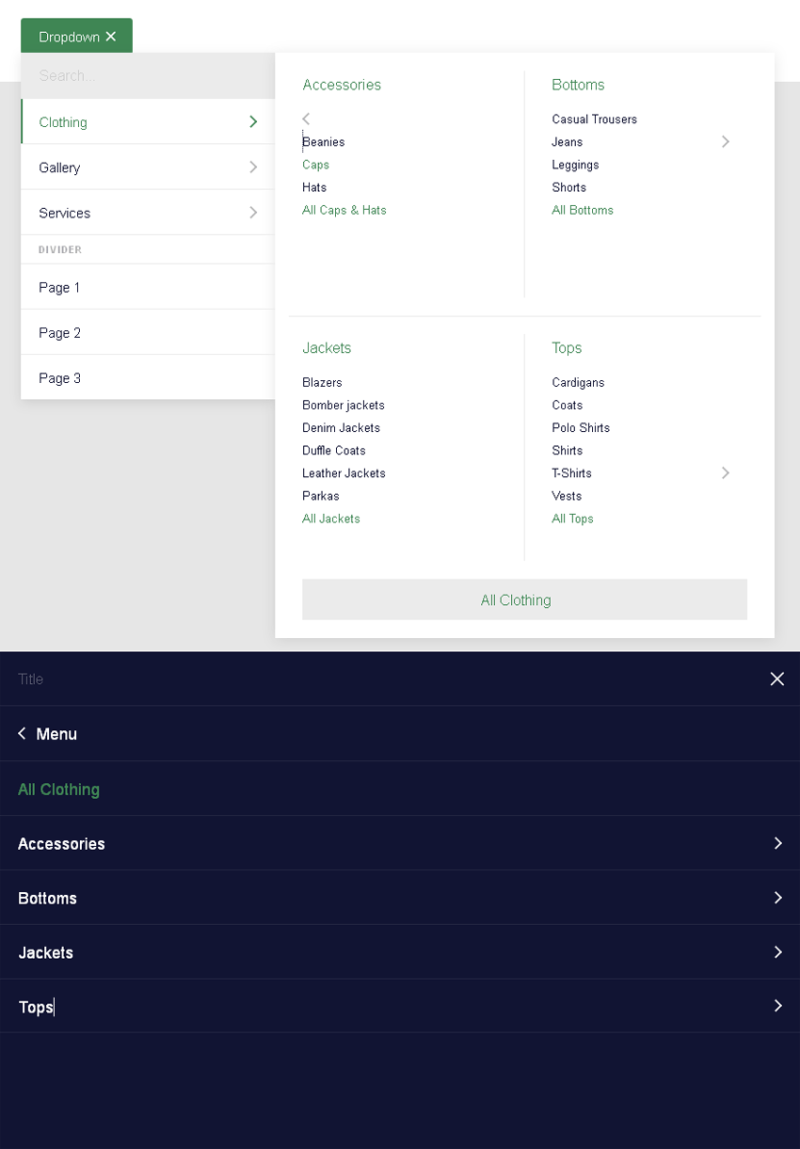
Task: Open Accessories in the dark mobile menu
Action: pyautogui.click(x=400, y=844)
